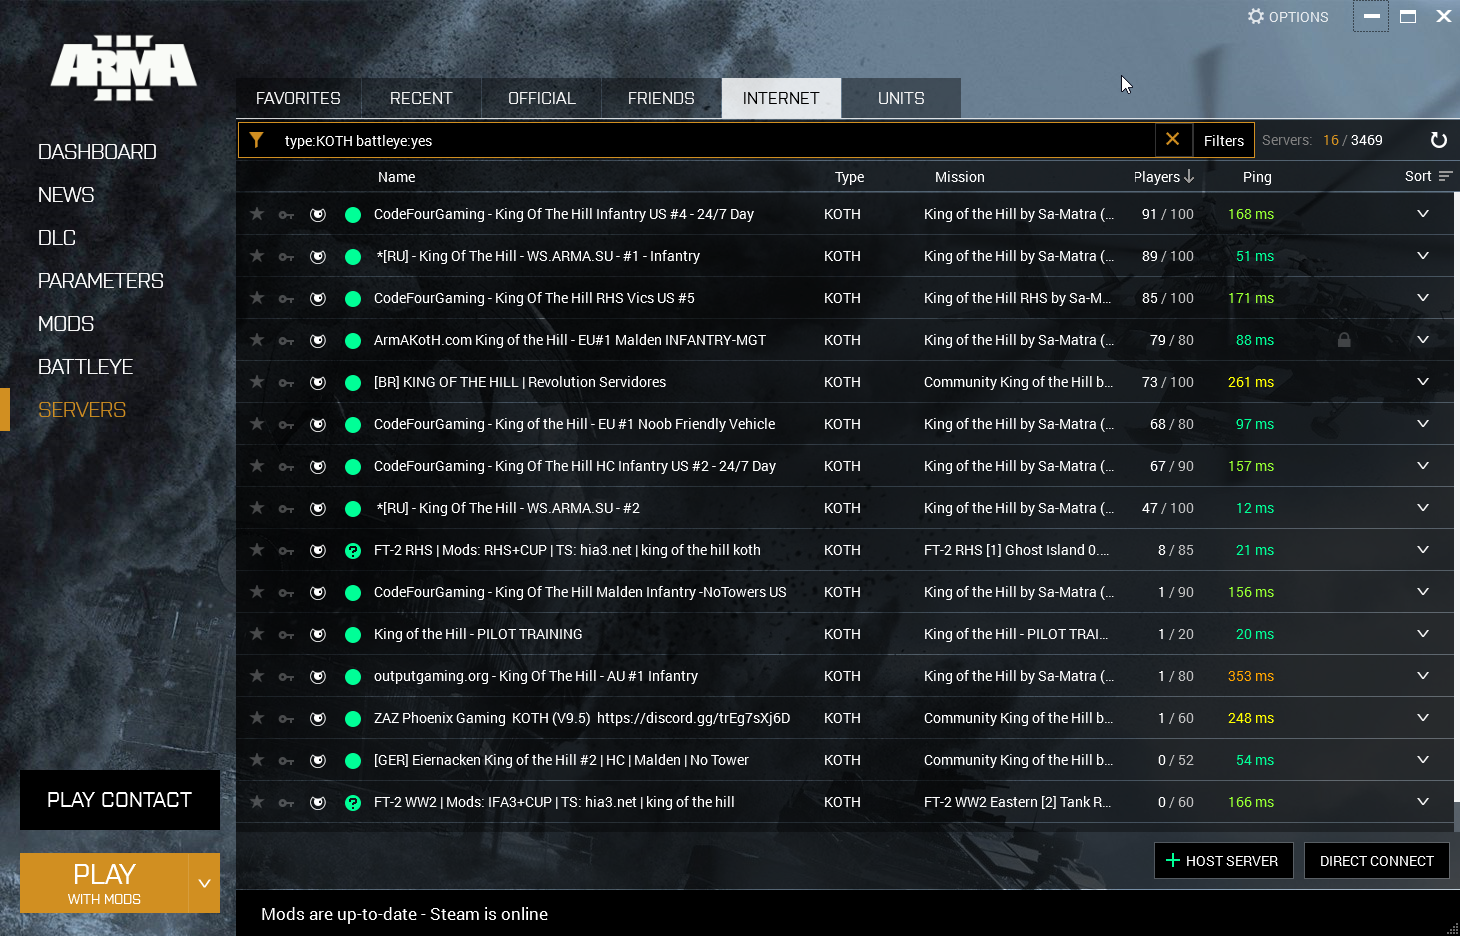Click BattlEye icon for *[RU] WS.ARMA.SU #1 Infantry
This screenshot has width=1460, height=936.
pos(318,257)
